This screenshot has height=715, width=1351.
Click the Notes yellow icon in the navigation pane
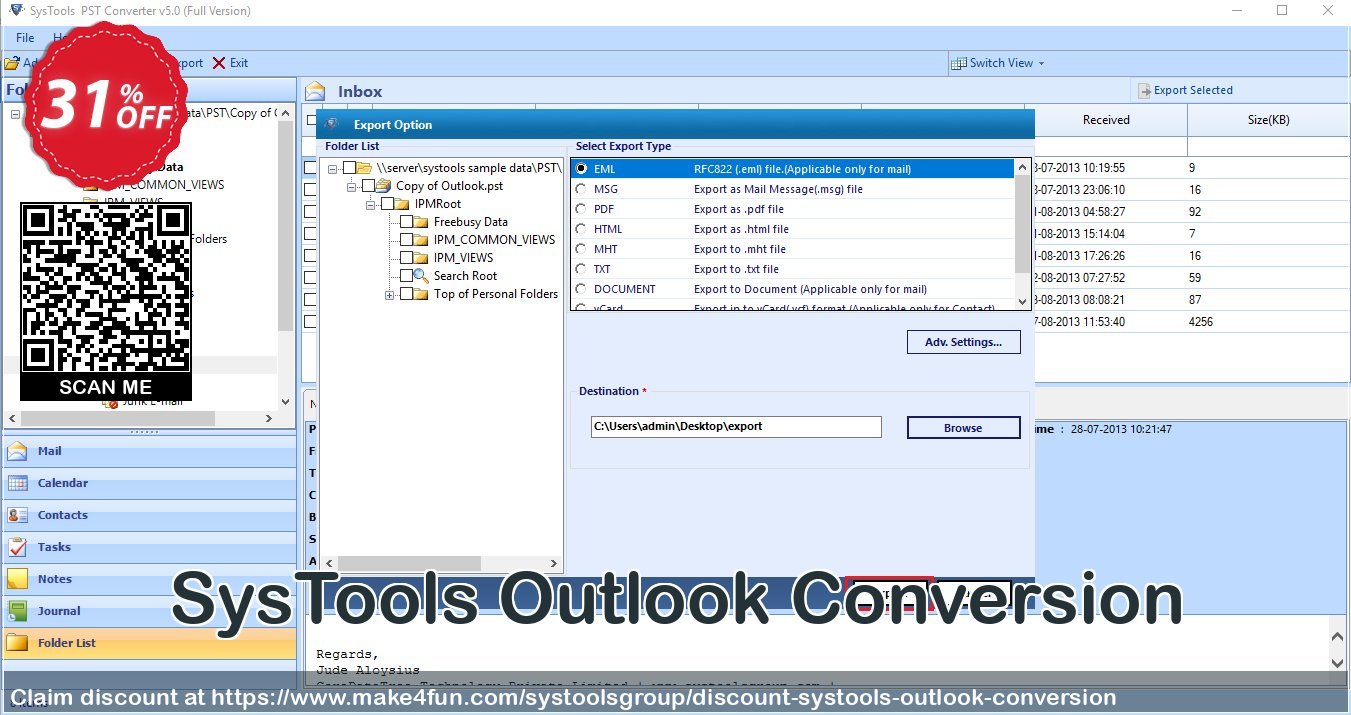pyautogui.click(x=17, y=579)
